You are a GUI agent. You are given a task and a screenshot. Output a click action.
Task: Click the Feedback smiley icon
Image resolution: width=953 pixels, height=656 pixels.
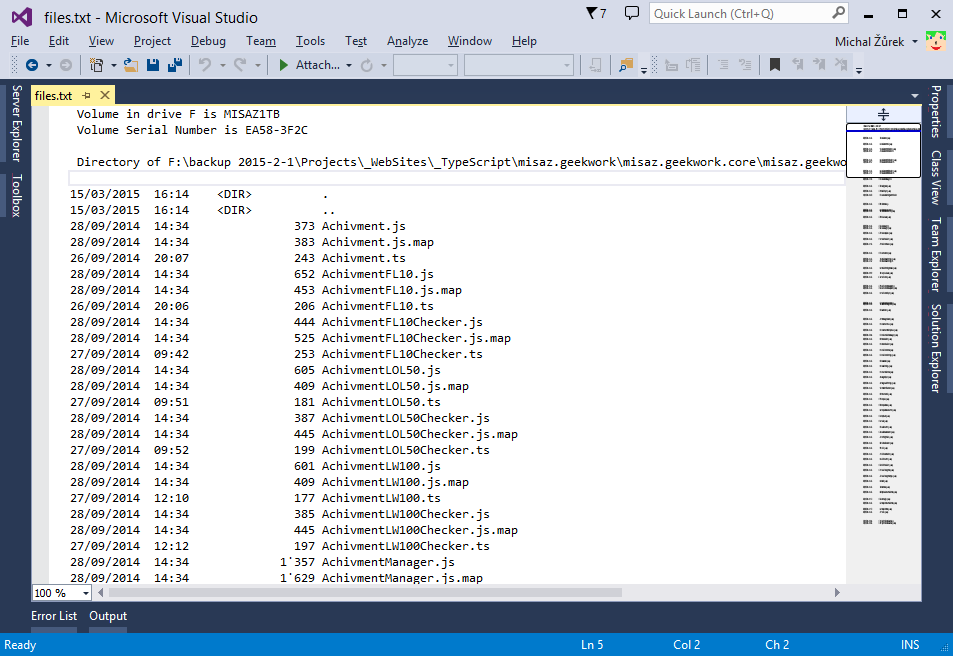pos(936,41)
